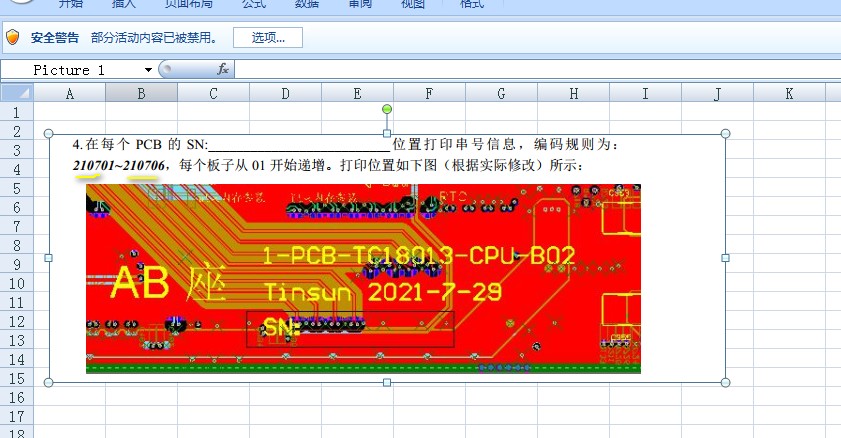Select column A header
Image resolution: width=841 pixels, height=438 pixels.
point(70,93)
